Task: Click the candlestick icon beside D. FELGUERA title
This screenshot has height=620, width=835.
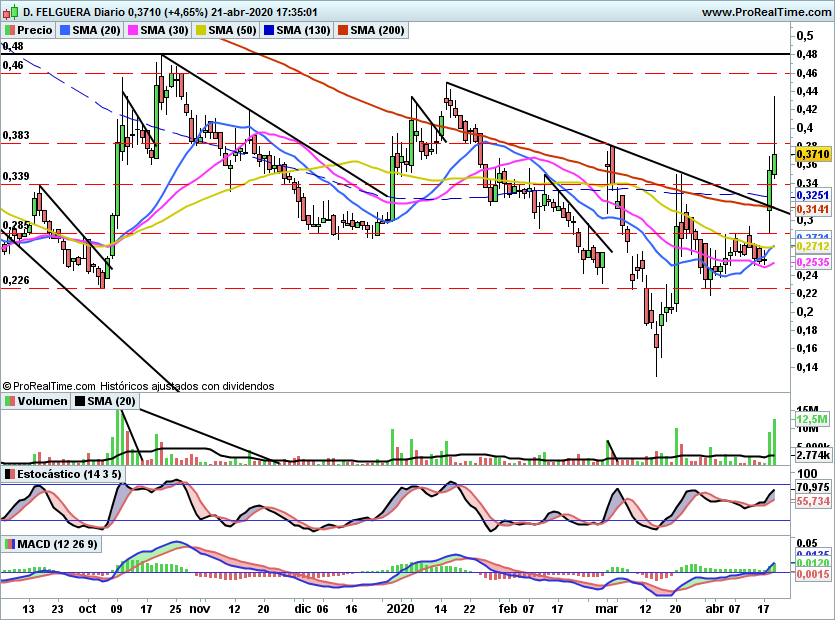Action: point(11,11)
